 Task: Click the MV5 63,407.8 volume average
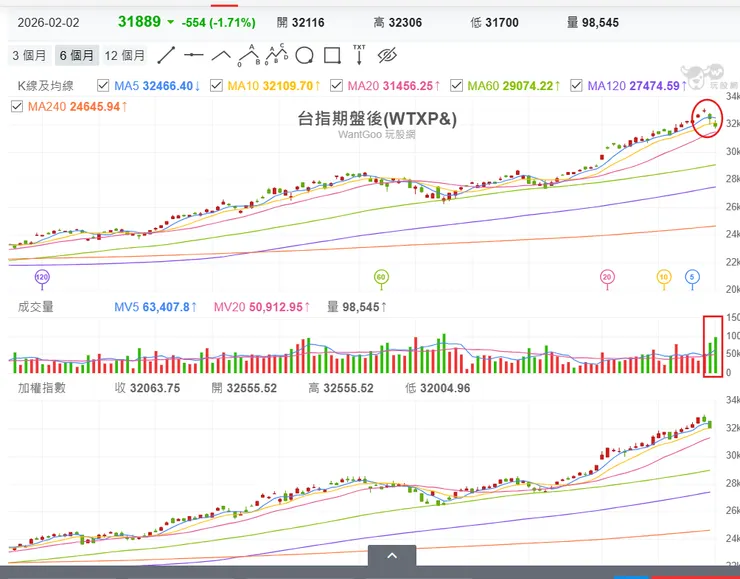click(156, 307)
